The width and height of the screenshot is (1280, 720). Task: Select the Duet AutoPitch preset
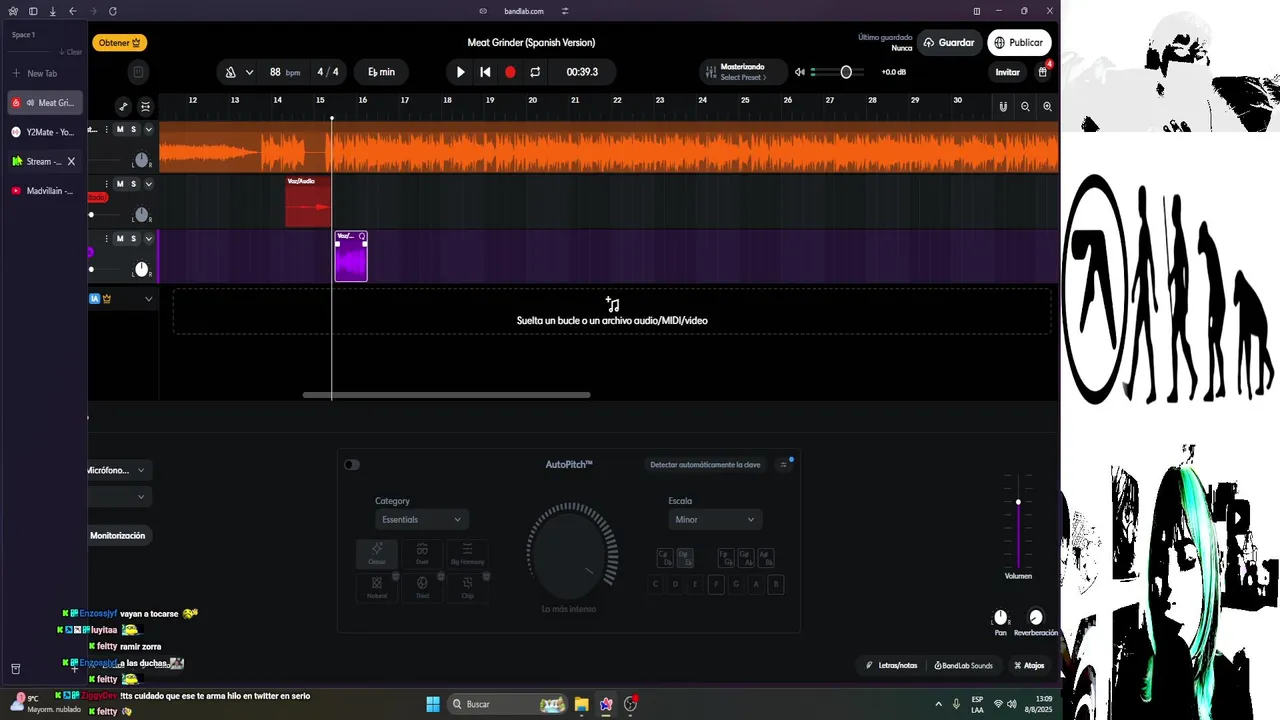coord(422,554)
